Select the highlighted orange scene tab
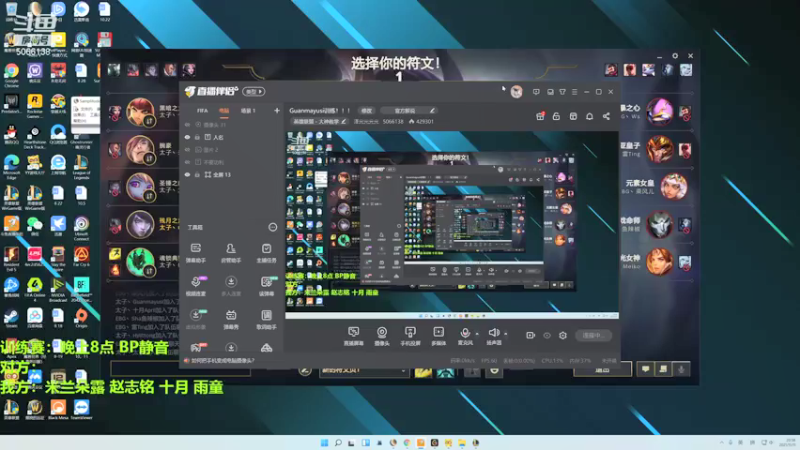 [x=224, y=110]
